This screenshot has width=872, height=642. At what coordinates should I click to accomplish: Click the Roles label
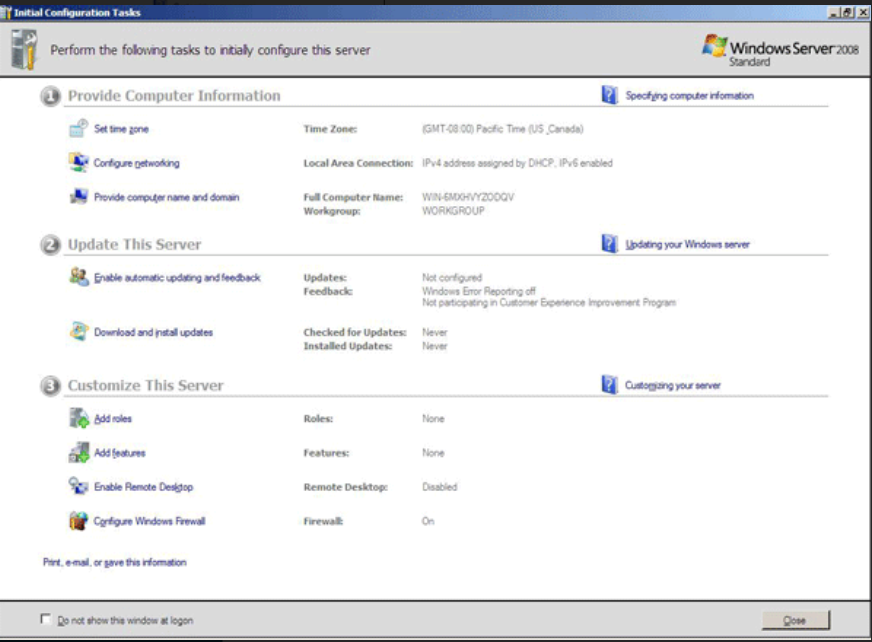click(318, 418)
